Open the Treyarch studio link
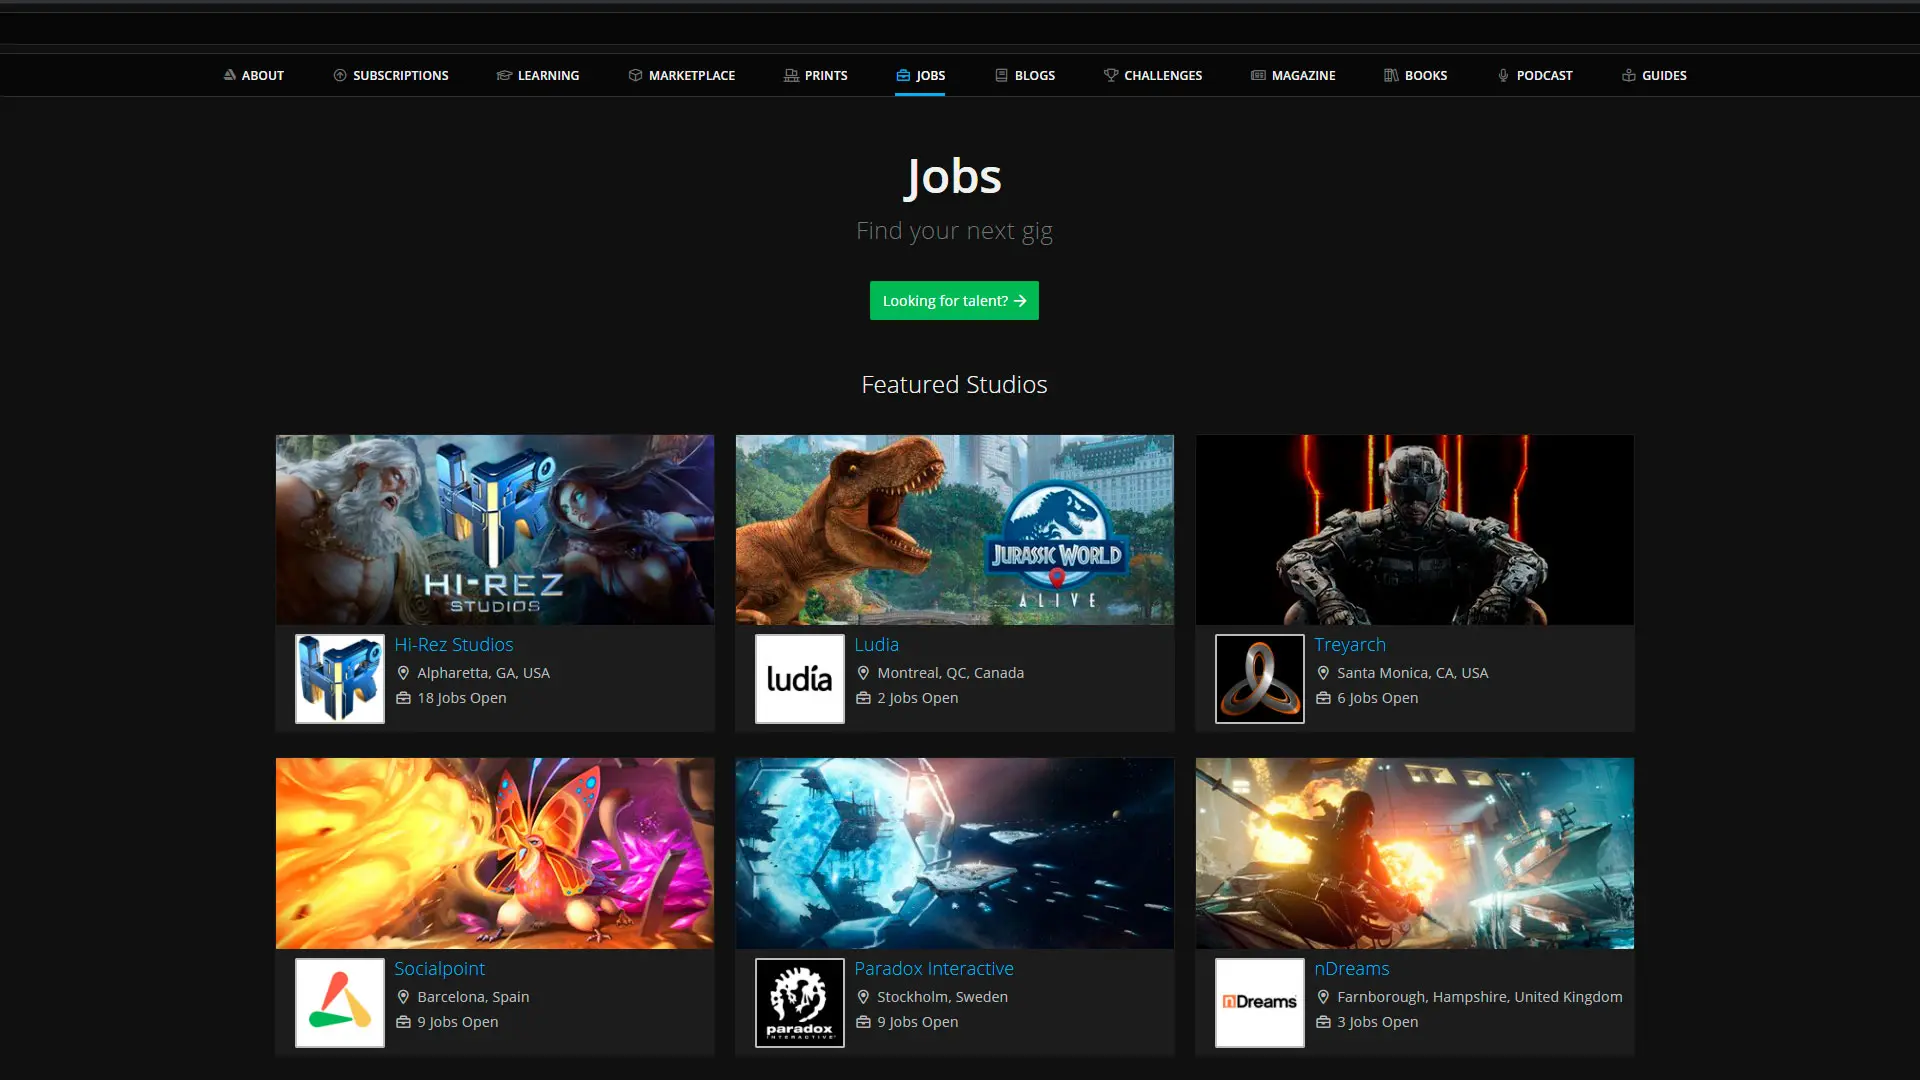The image size is (1920, 1080). 1350,645
